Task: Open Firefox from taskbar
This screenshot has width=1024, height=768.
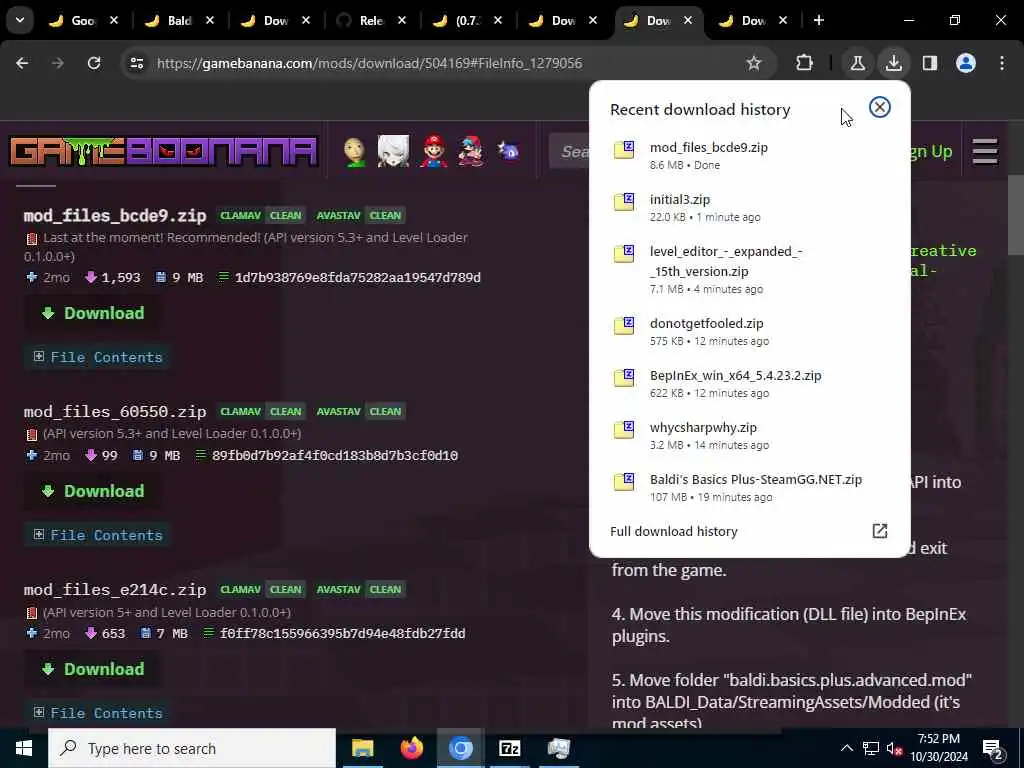Action: pos(411,748)
